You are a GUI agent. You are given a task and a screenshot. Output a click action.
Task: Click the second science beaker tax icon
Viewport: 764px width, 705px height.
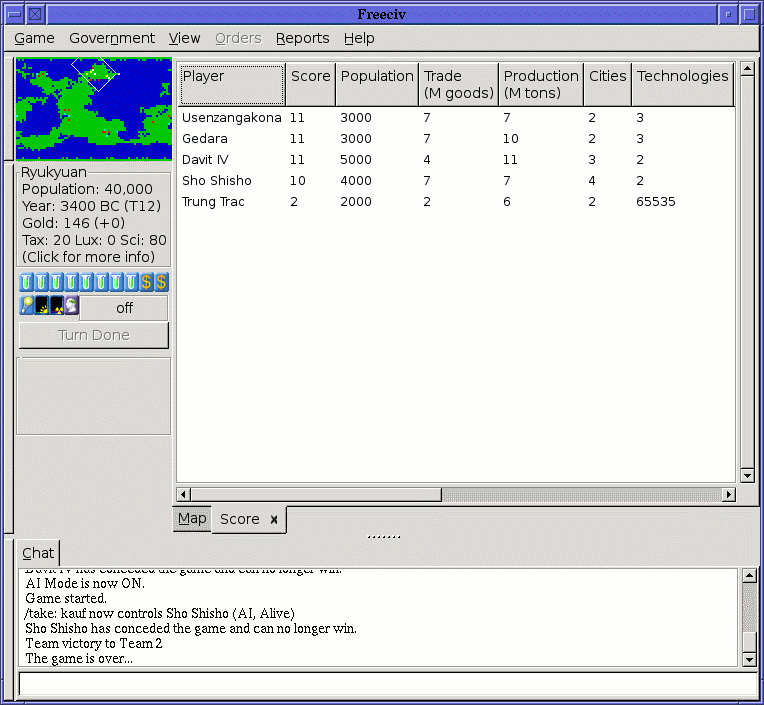coord(42,282)
